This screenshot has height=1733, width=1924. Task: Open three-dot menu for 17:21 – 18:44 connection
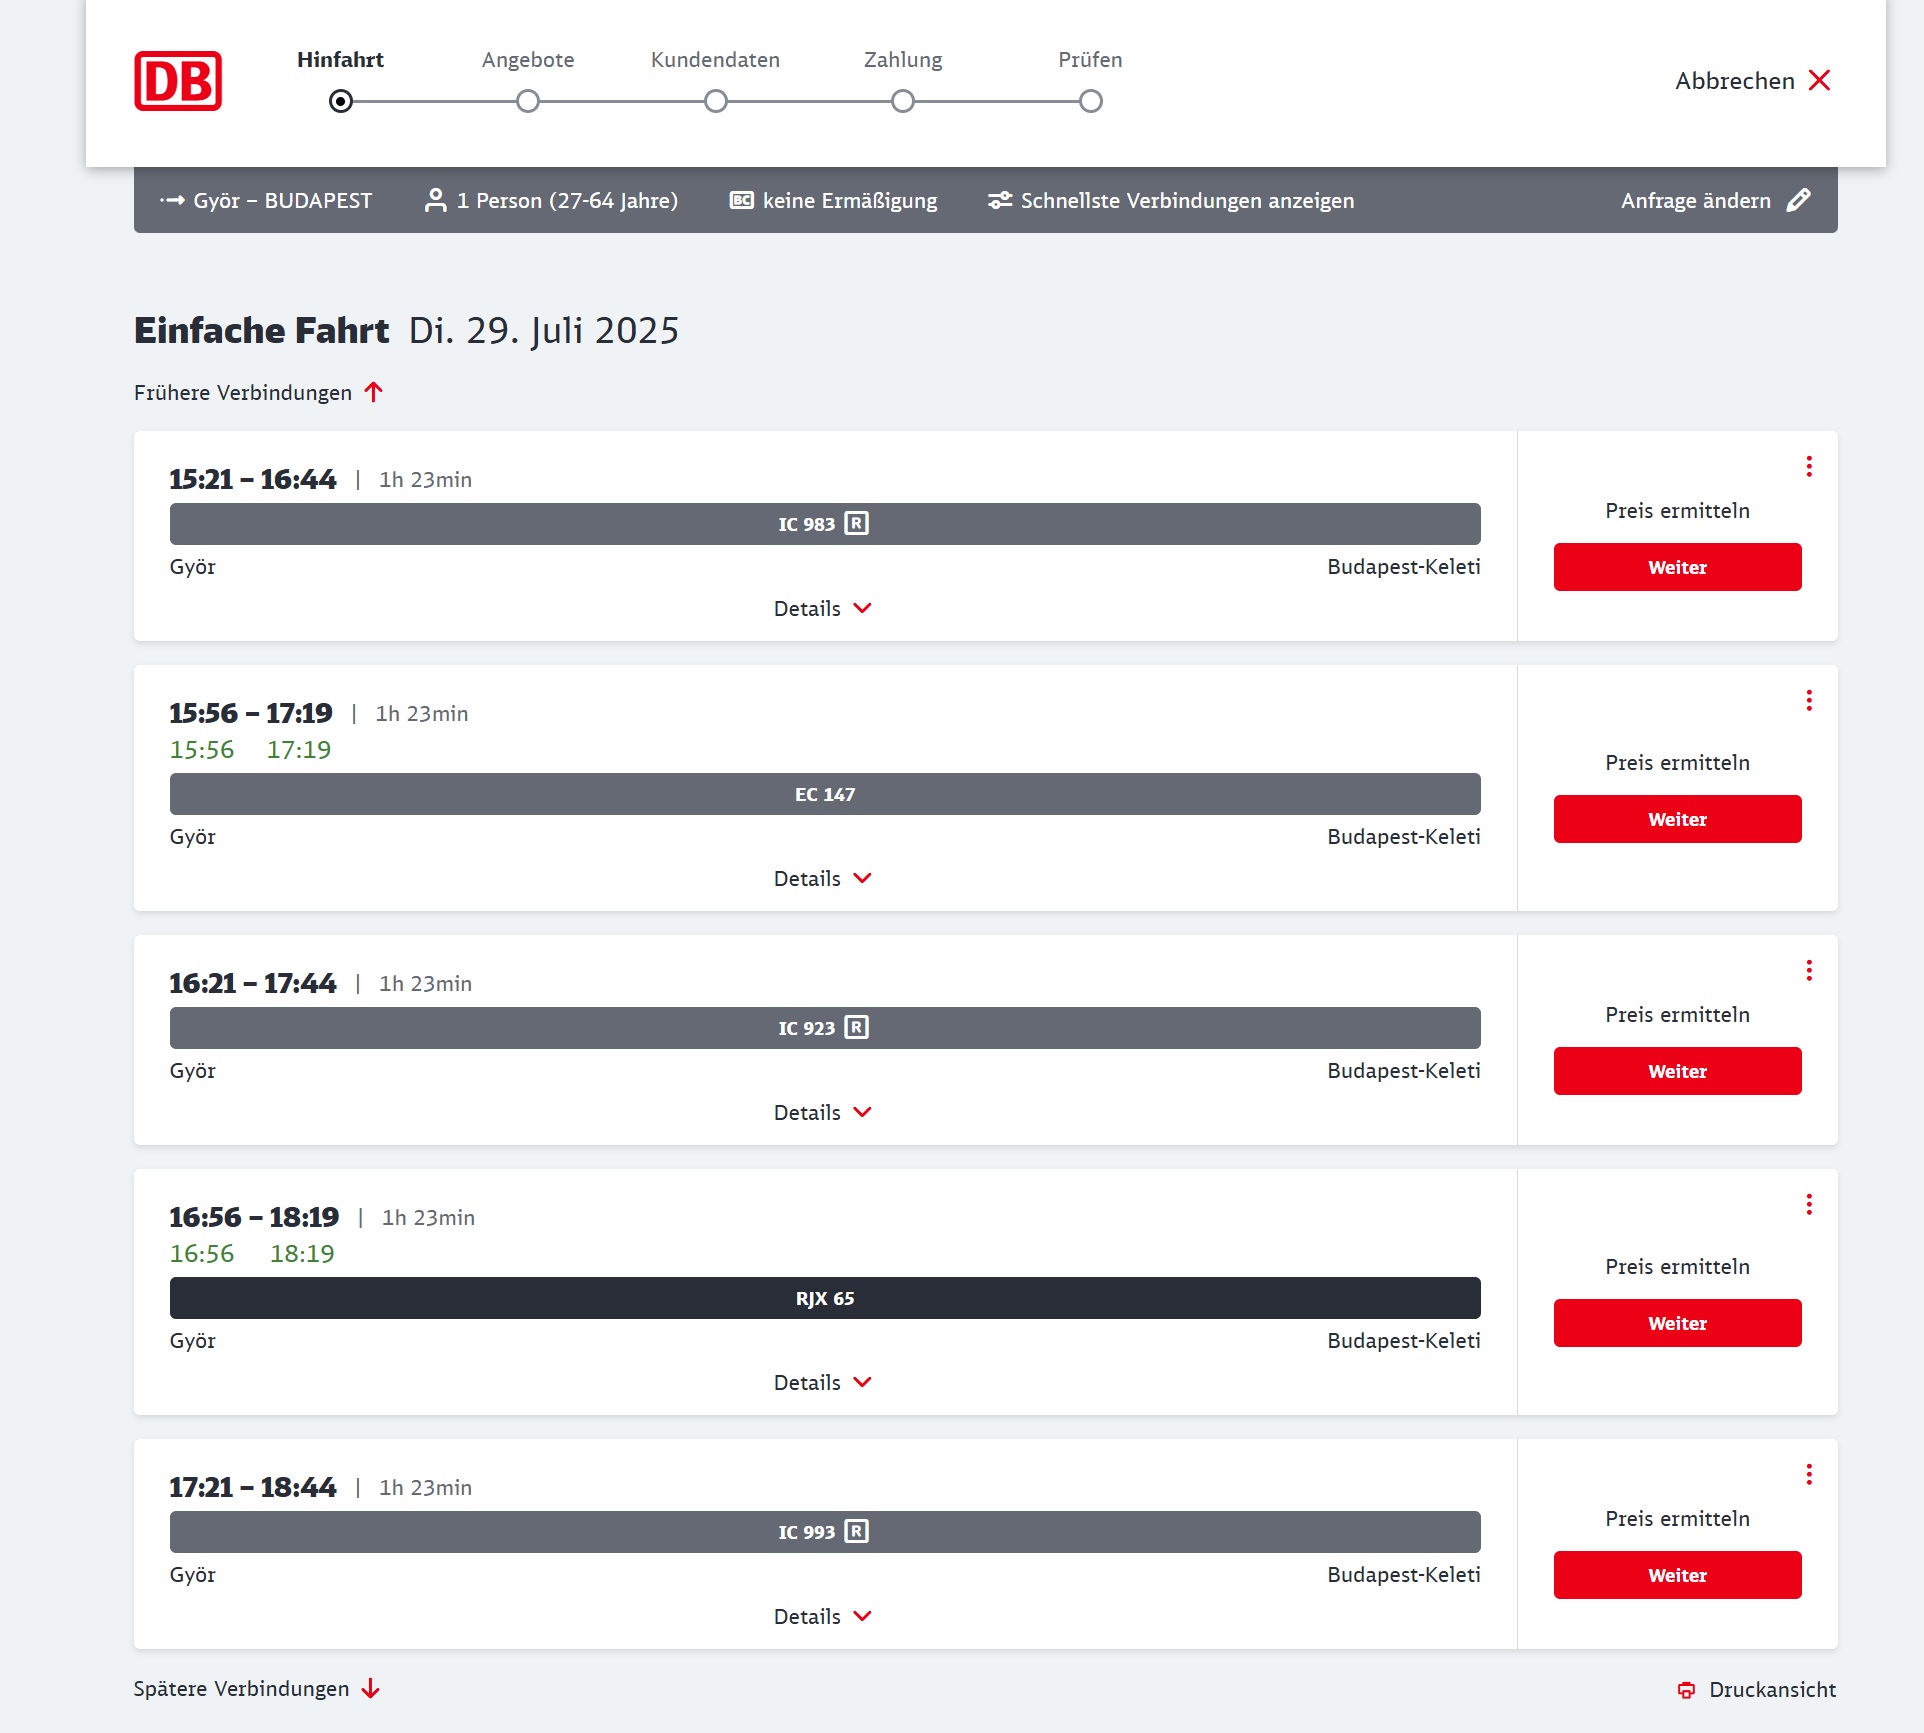click(1809, 1475)
